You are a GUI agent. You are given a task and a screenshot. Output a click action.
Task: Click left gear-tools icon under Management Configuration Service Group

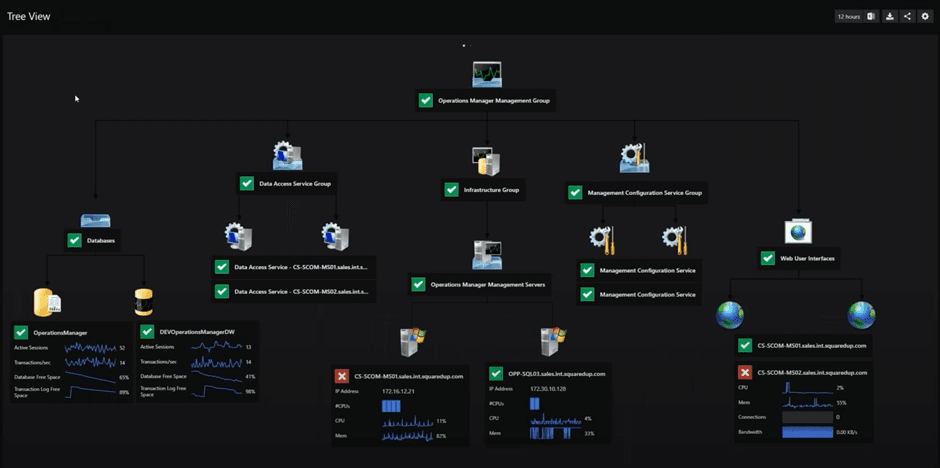602,240
